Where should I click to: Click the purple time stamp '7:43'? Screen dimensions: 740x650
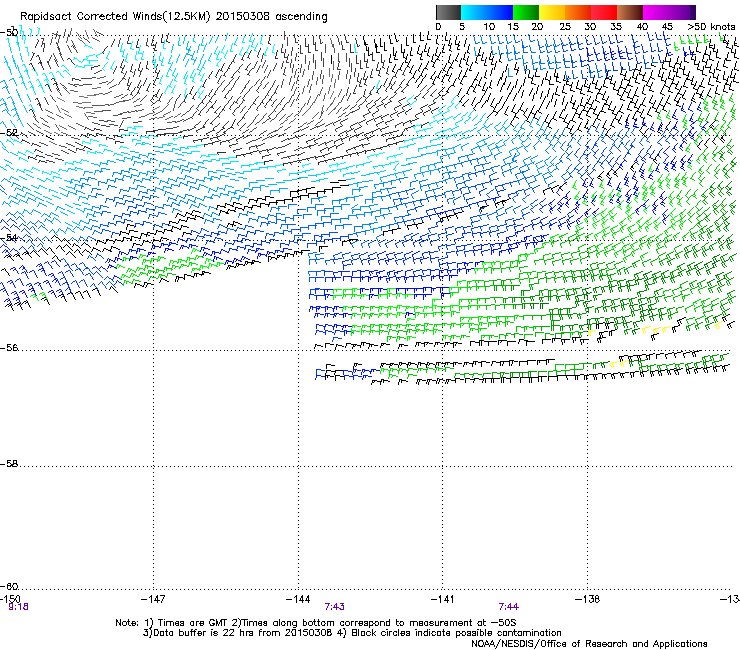[335, 607]
